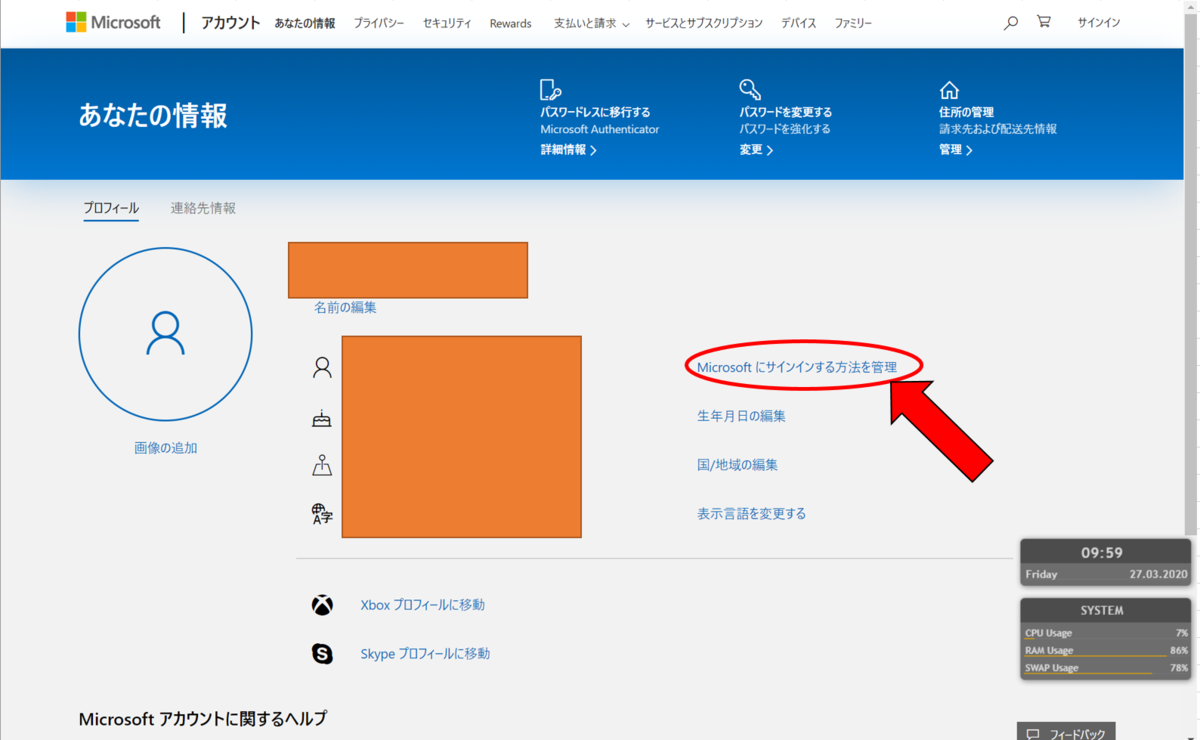Click the Skype logo icon
This screenshot has width=1200, height=740.
[x=322, y=654]
